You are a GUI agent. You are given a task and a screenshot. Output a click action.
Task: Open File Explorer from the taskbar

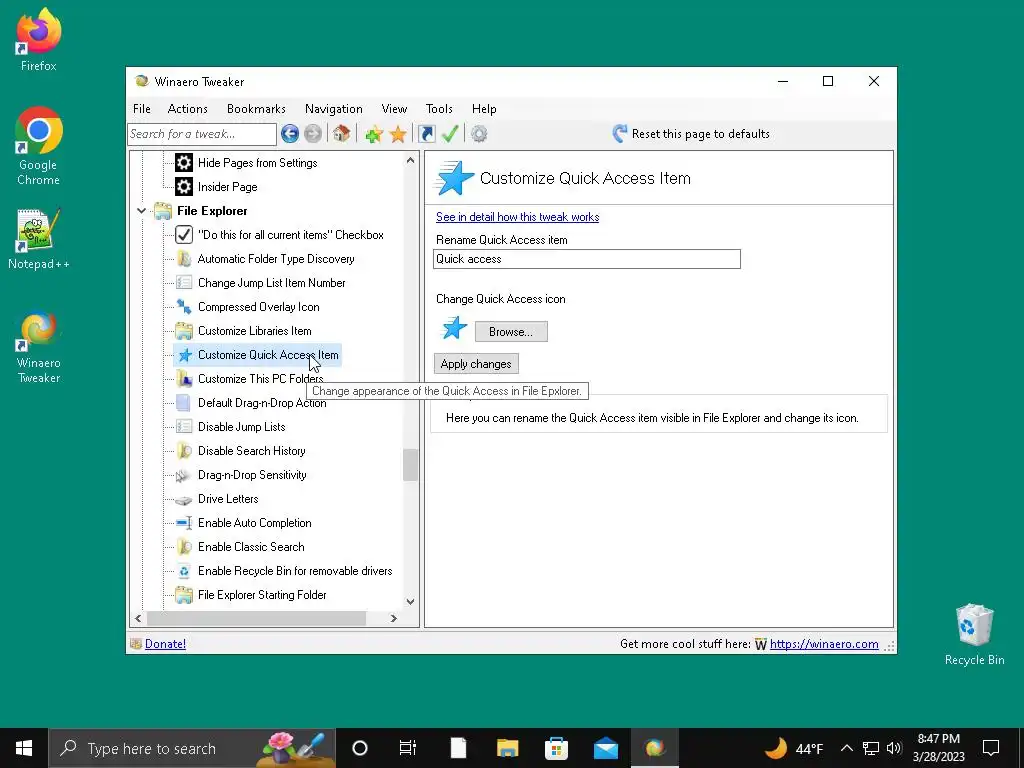pyautogui.click(x=507, y=748)
